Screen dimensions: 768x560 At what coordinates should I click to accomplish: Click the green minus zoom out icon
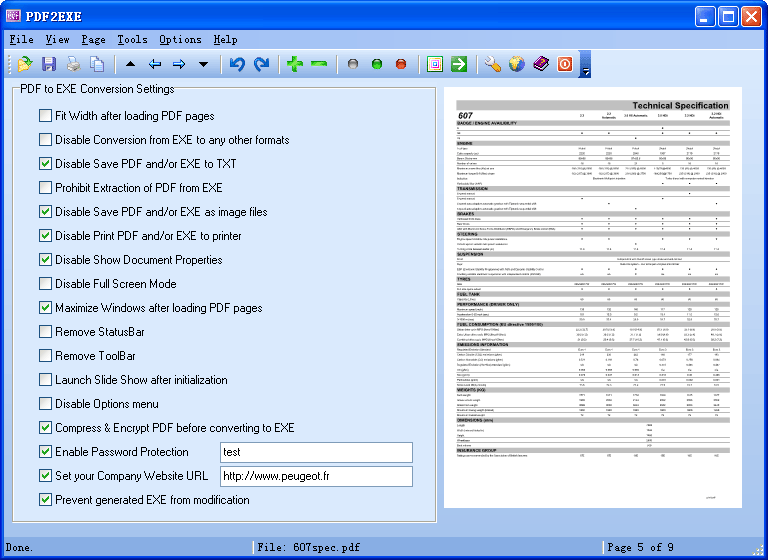[319, 64]
